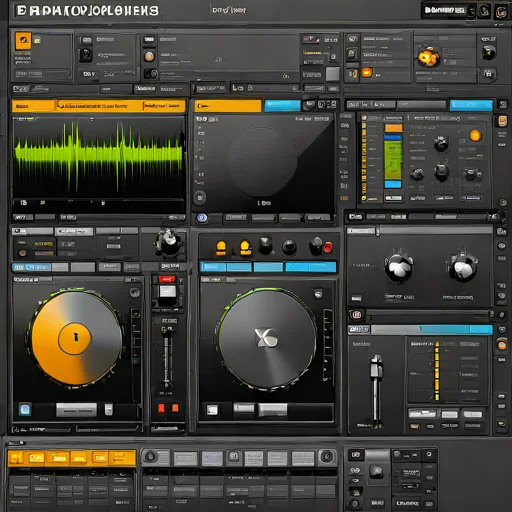This screenshot has height=512, width=512.
Task: Click the small orange round knob in top toolbar
Action: [x=149, y=56]
